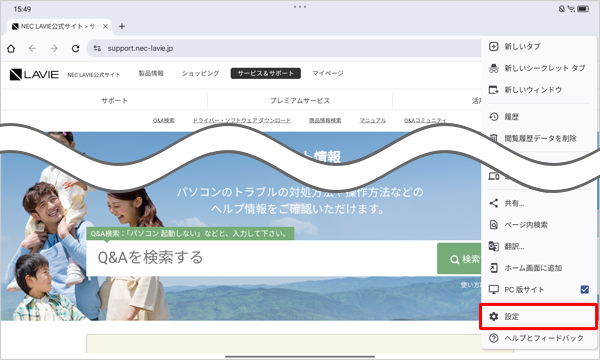Click the Q&Aを検索する search field

click(x=261, y=258)
